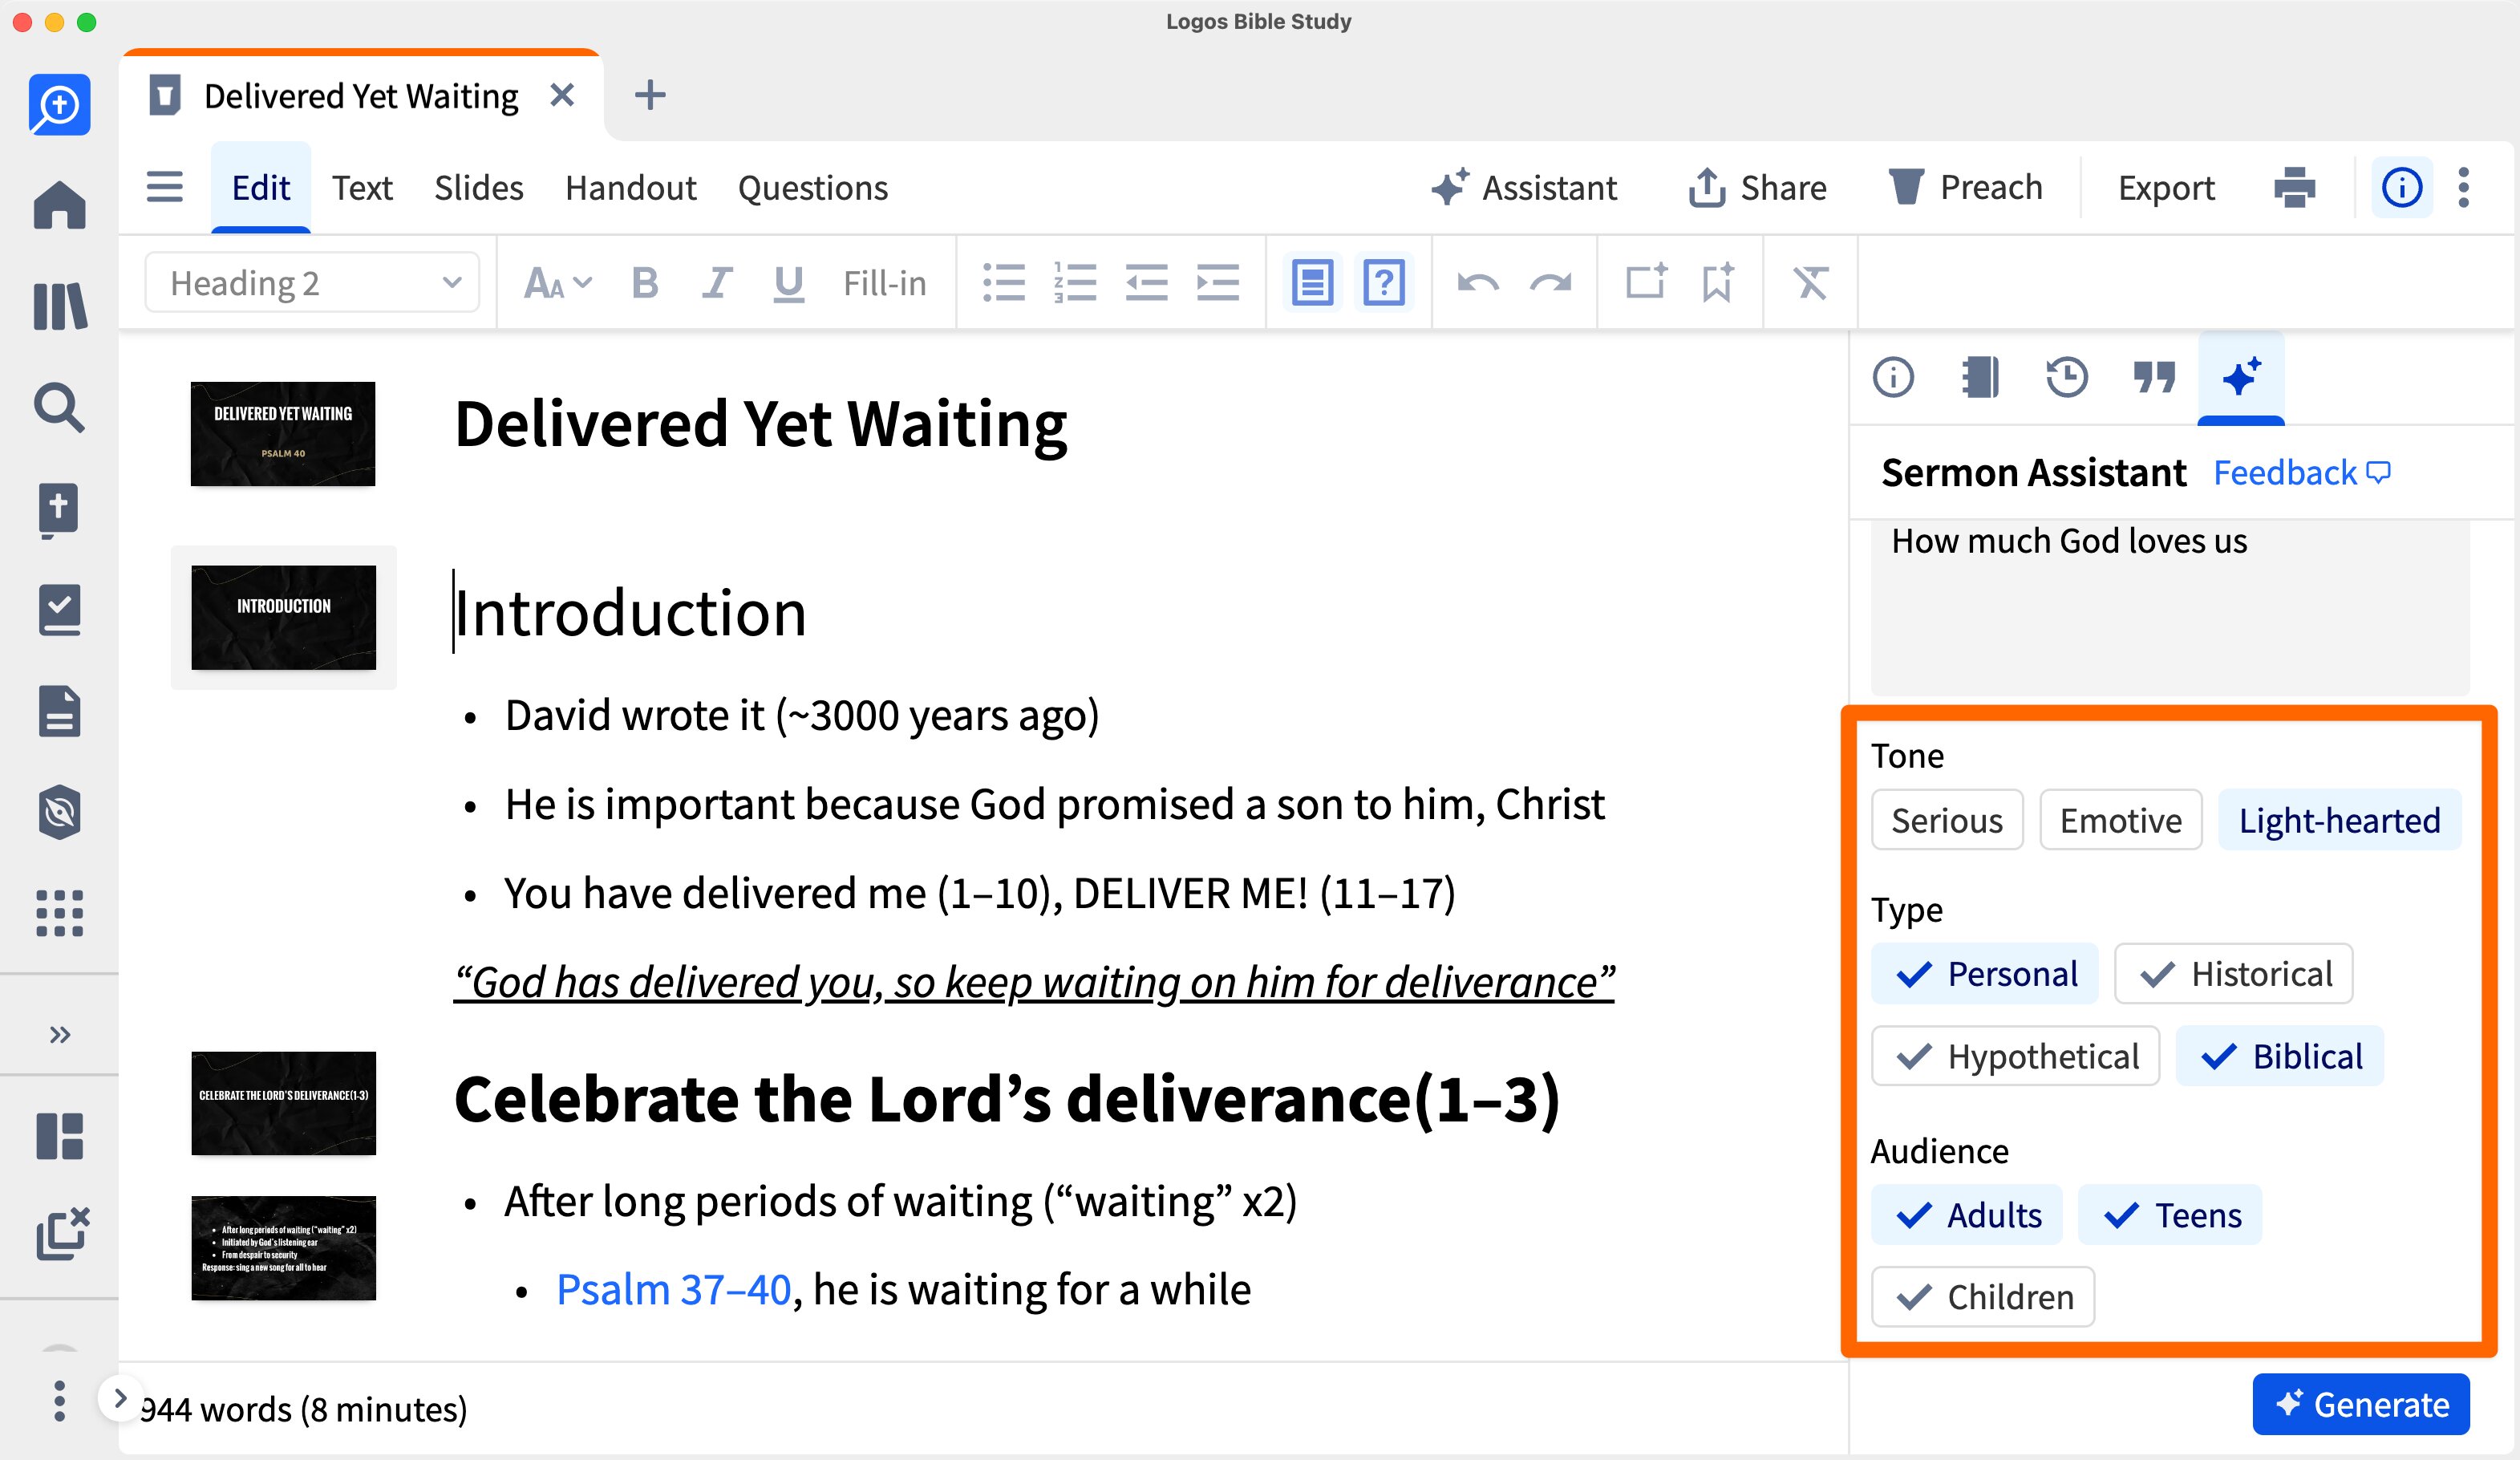The image size is (2520, 1460).
Task: Toggle the text-block view icon in toolbar
Action: tap(1312, 283)
